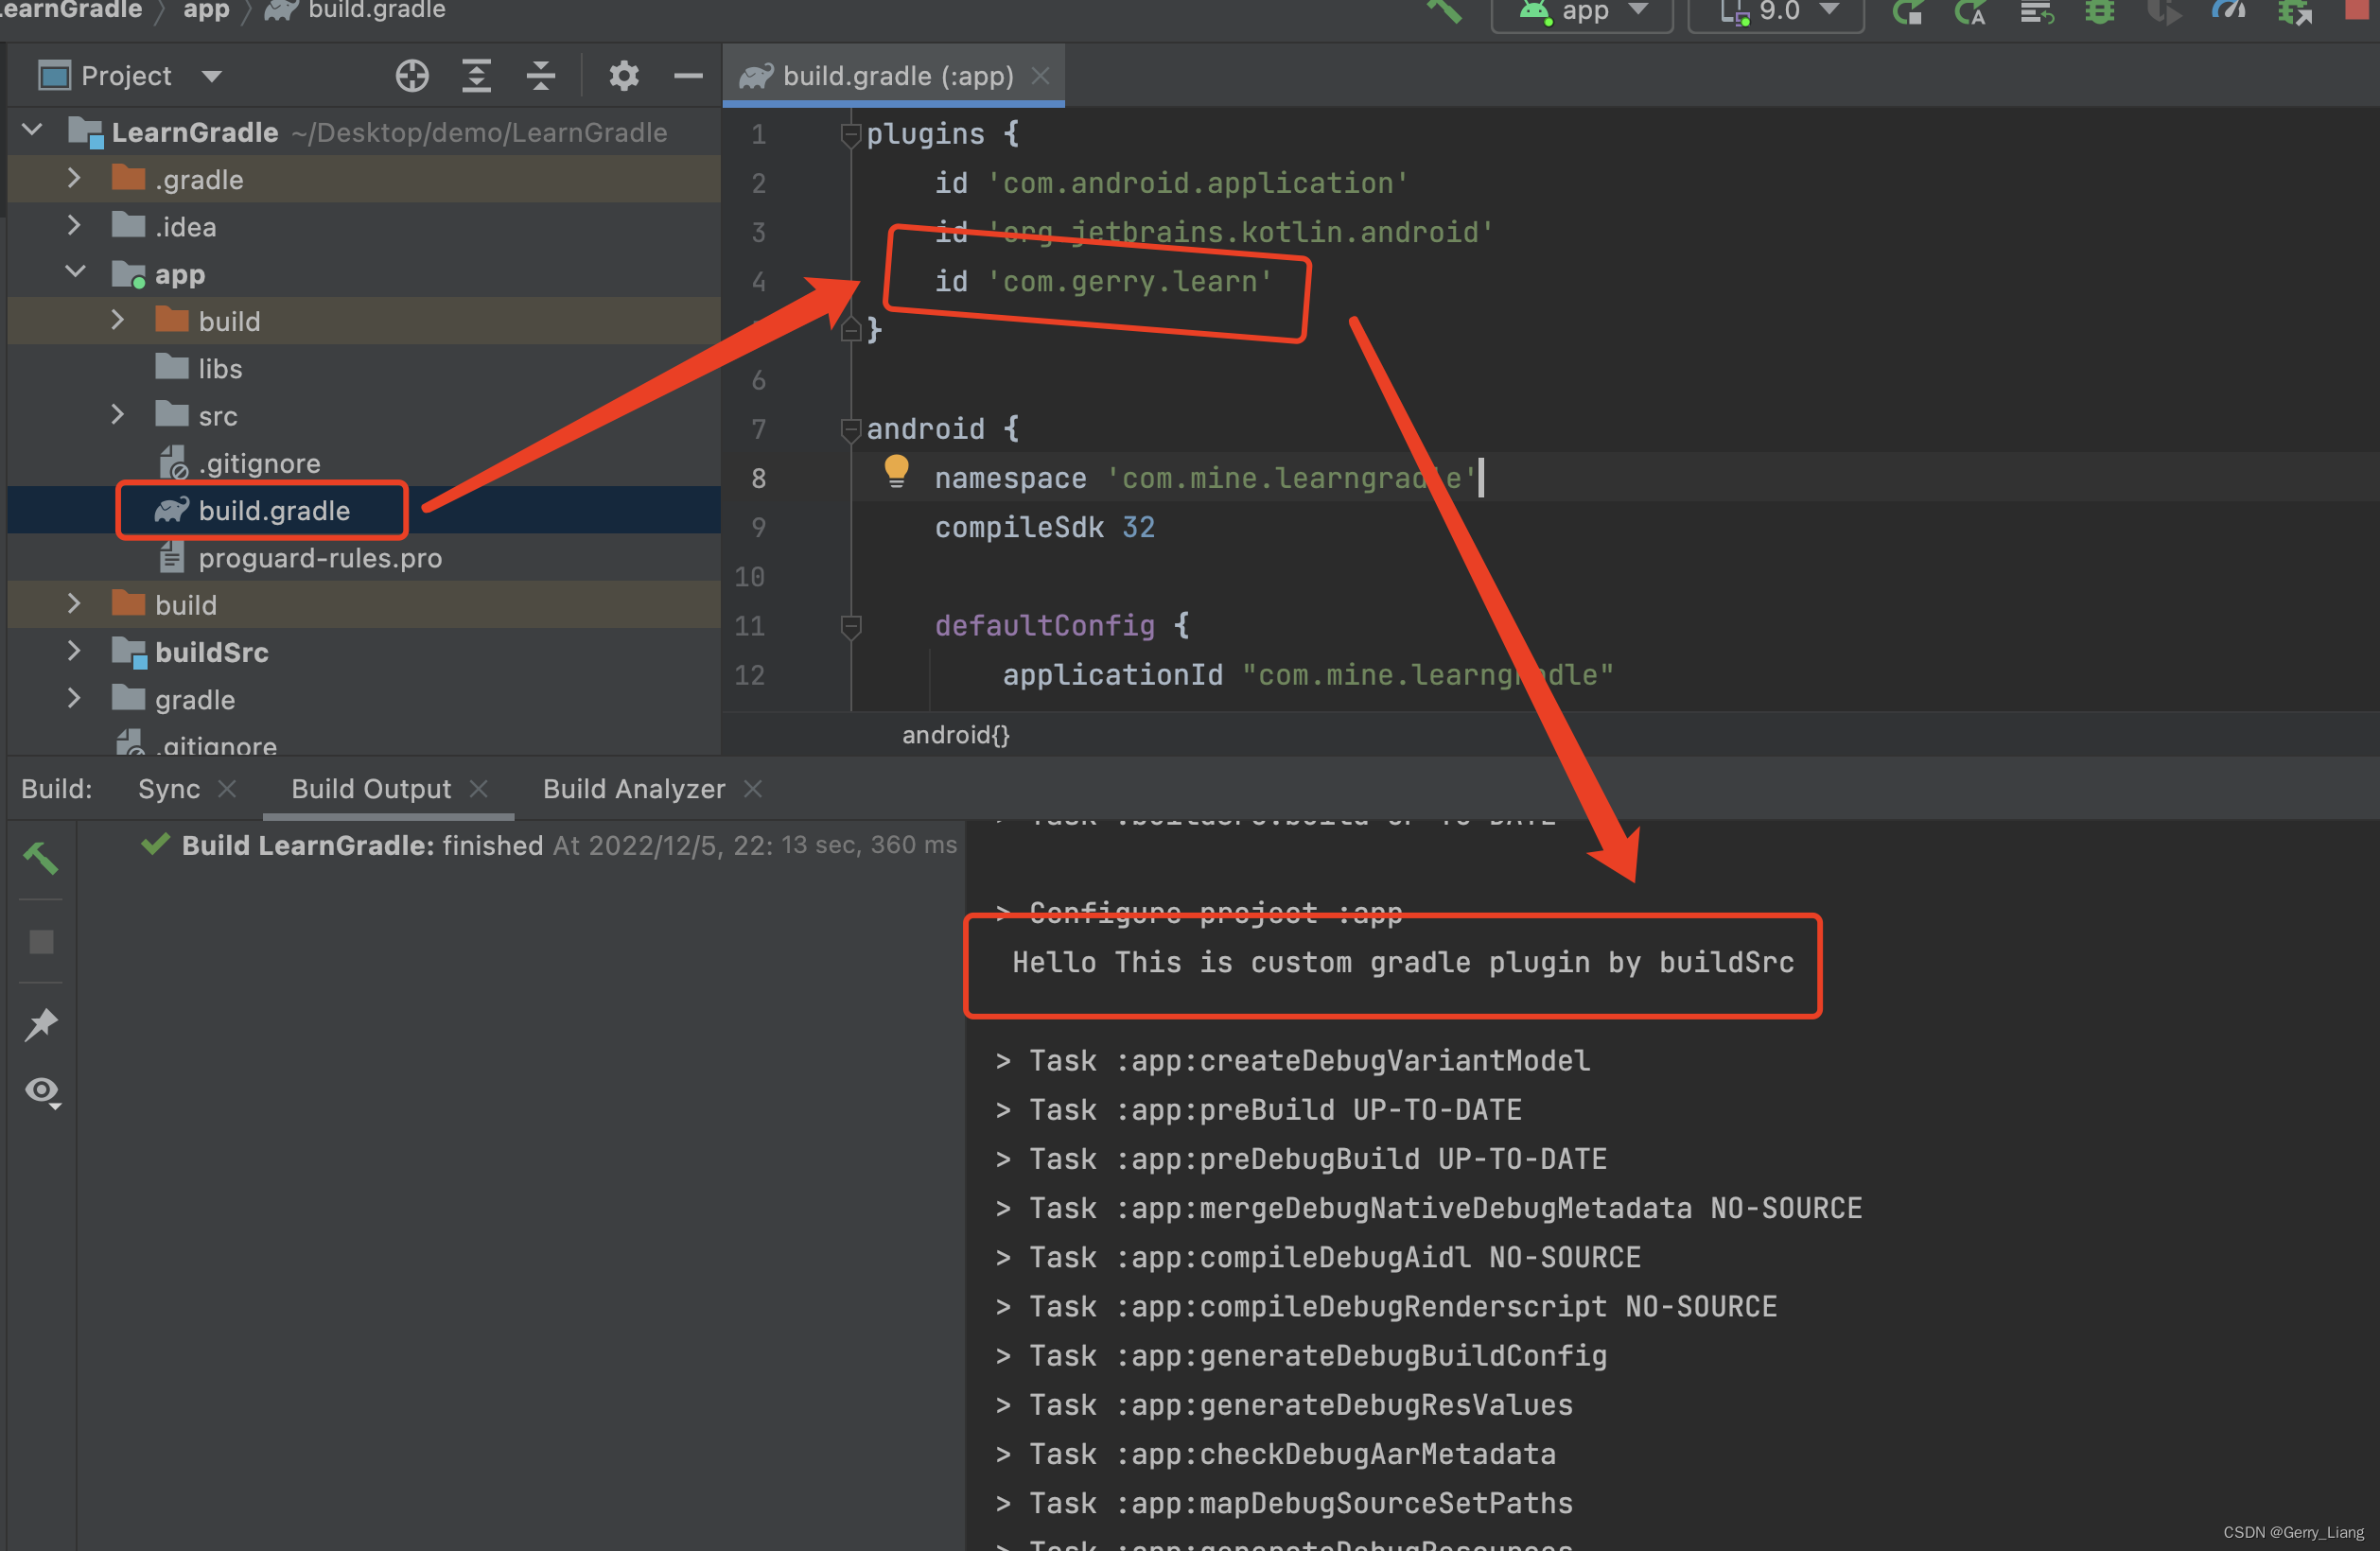The image size is (2380, 1551).
Task: Toggle the eye view options in Build panel
Action: [42, 1091]
